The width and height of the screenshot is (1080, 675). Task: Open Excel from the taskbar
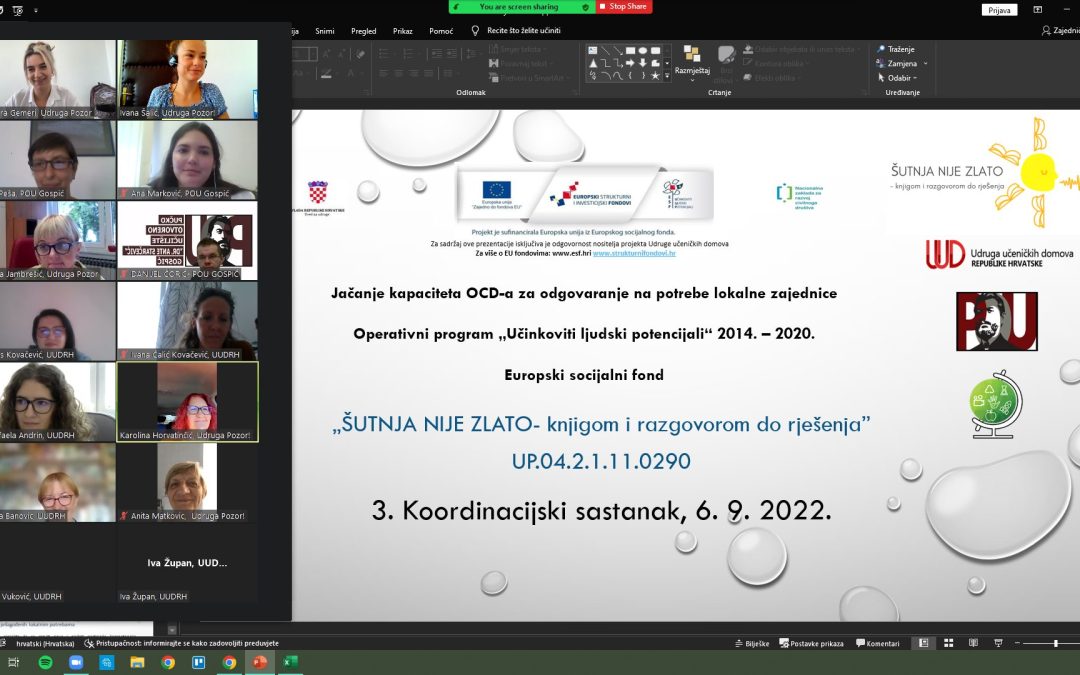(x=290, y=662)
